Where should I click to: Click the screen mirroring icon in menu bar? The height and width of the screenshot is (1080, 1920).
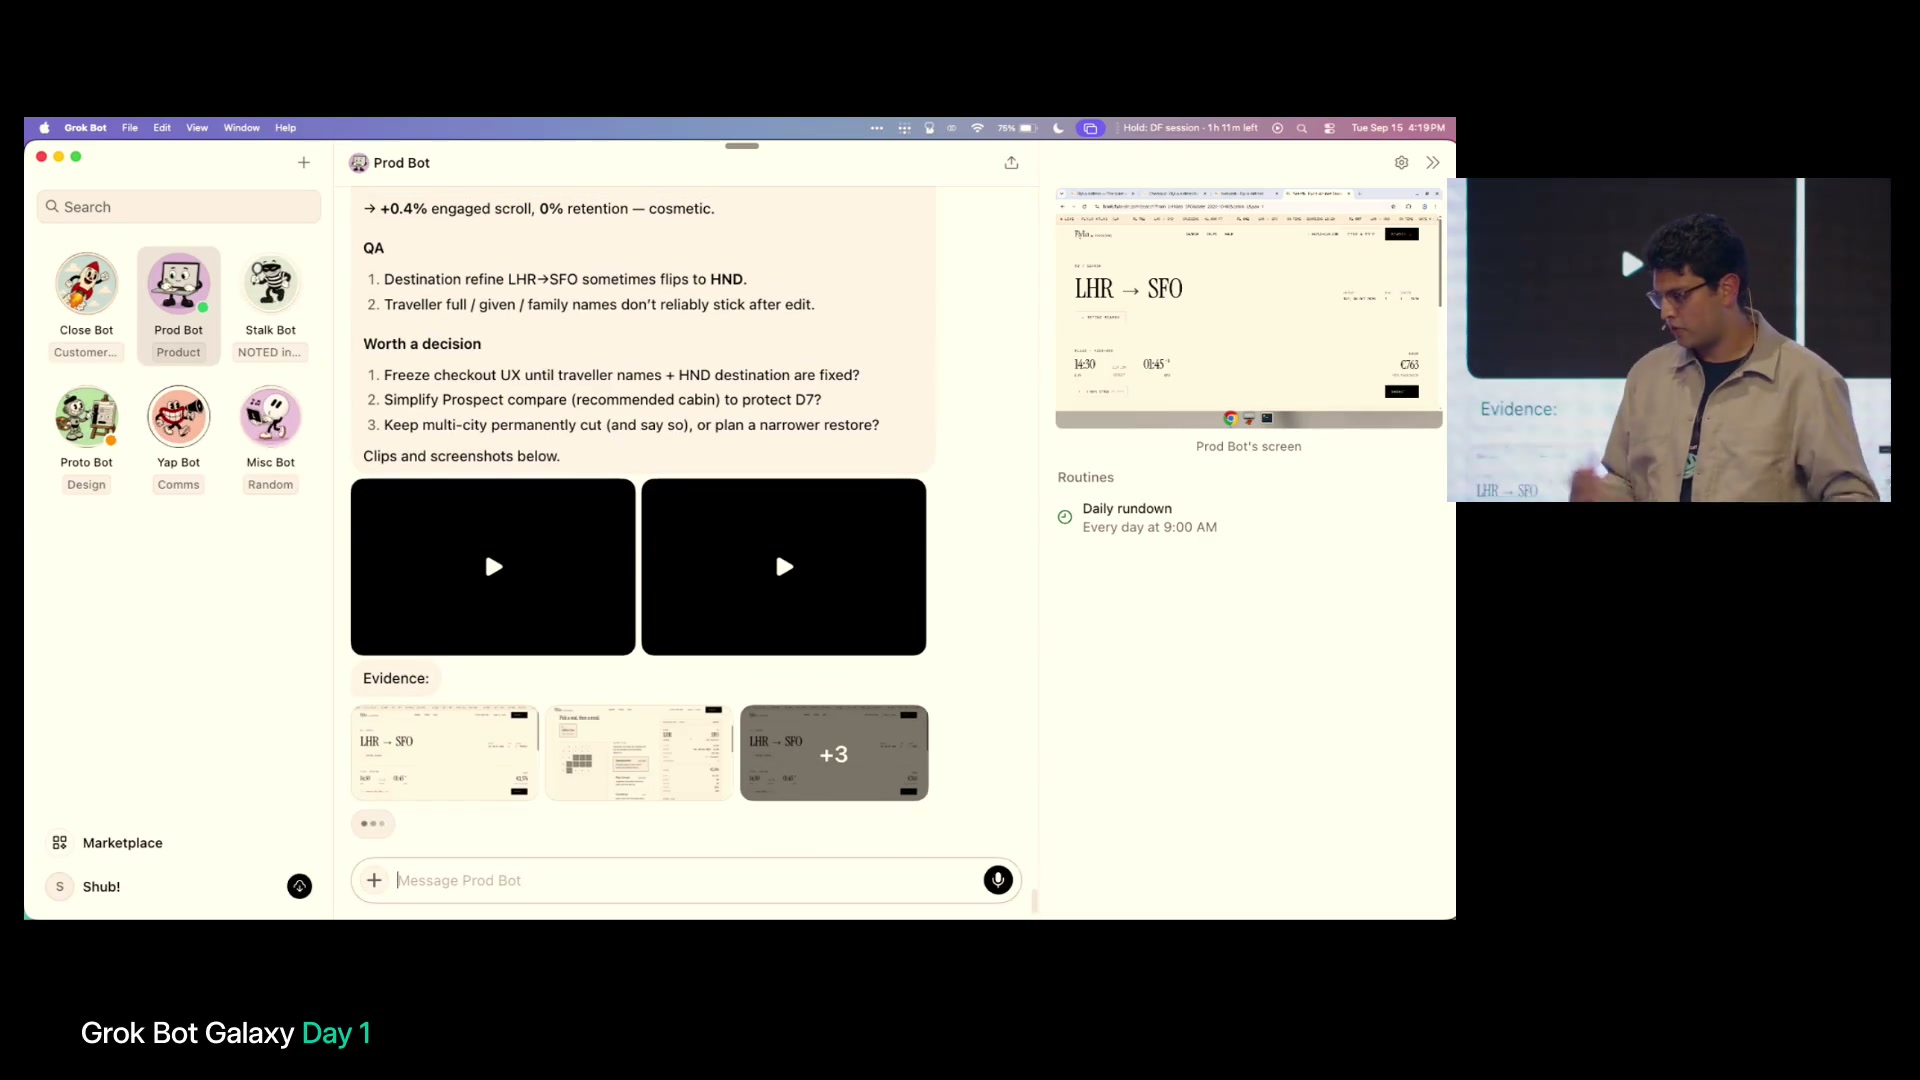click(x=1090, y=128)
